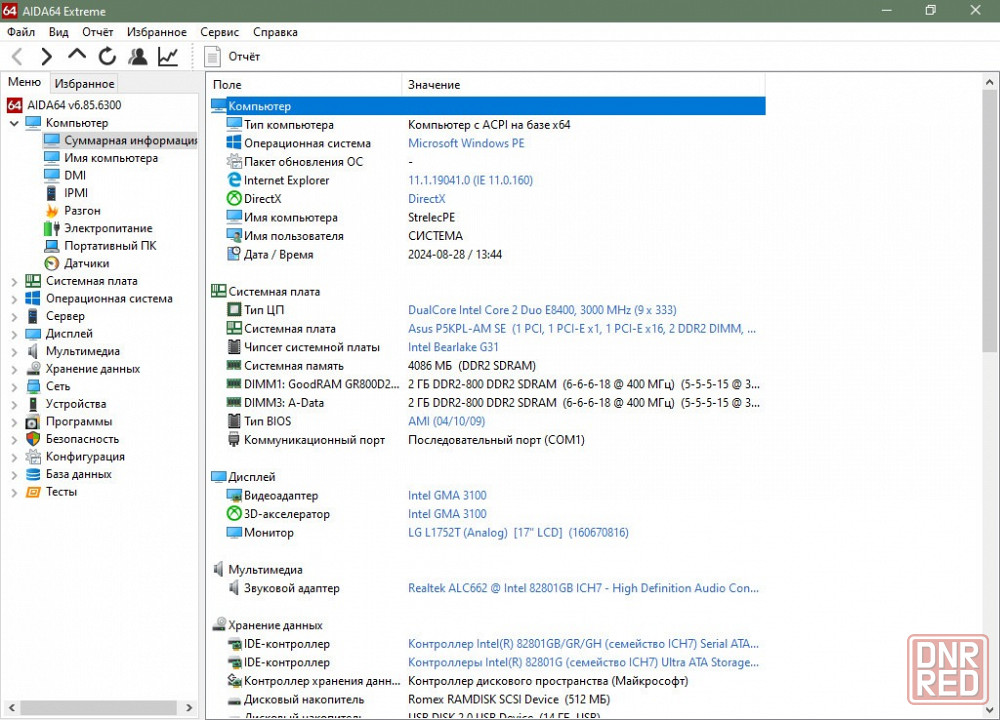Click the Звуковой адаптер speaker icon

(234, 588)
